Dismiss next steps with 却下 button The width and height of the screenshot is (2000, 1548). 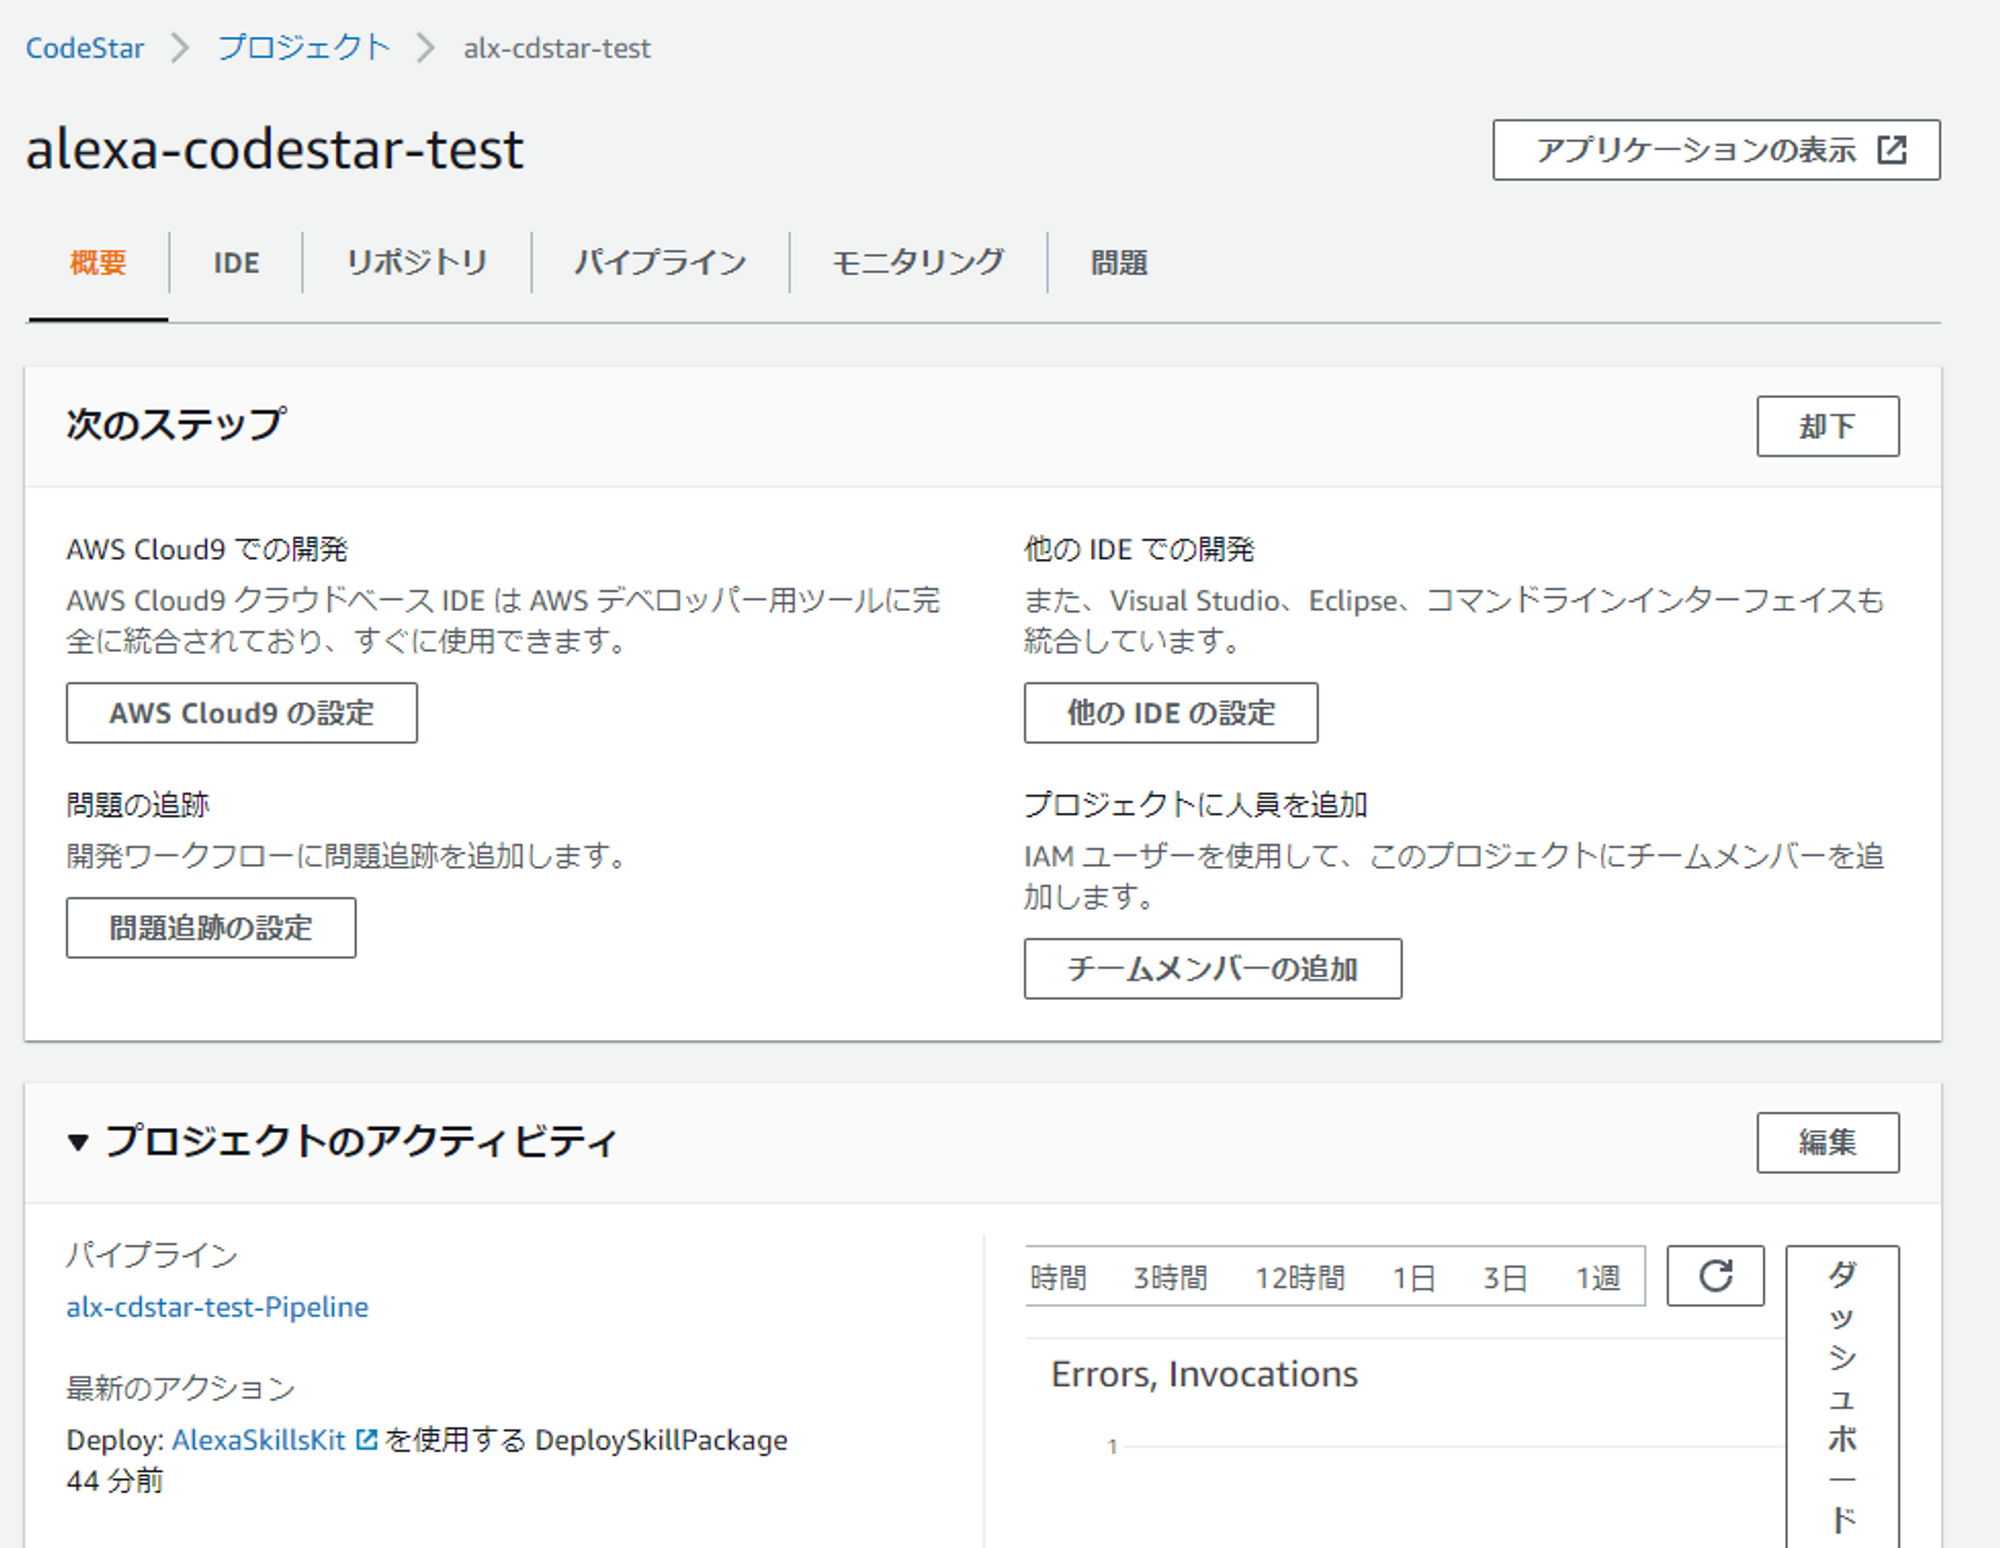point(1827,426)
